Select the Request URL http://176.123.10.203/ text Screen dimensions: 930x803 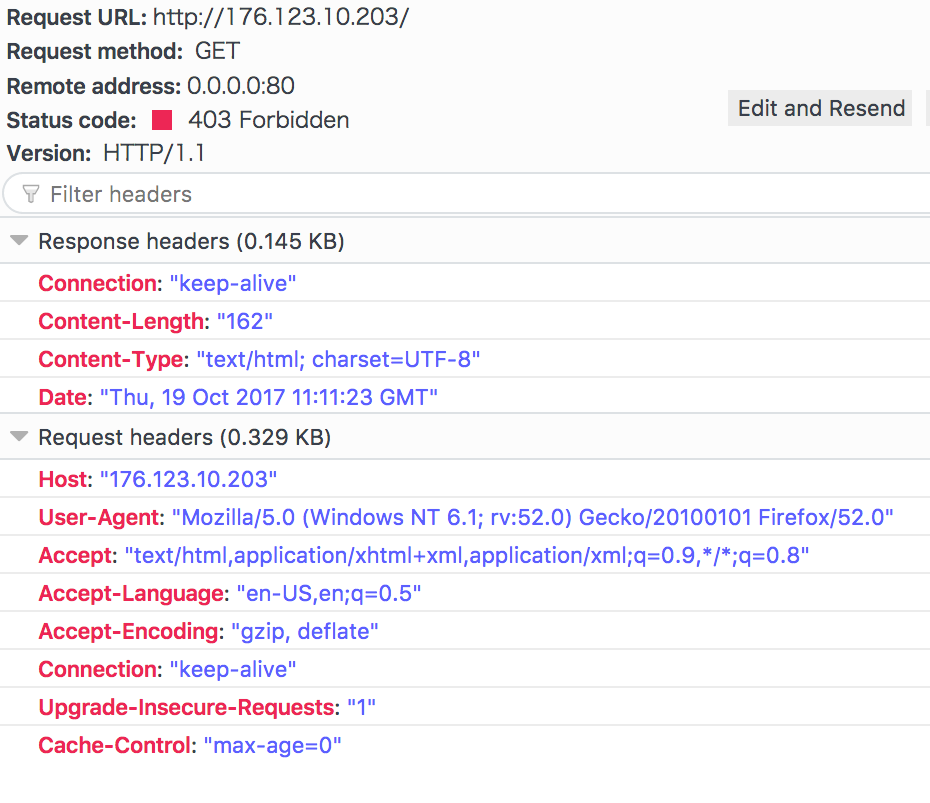(281, 17)
